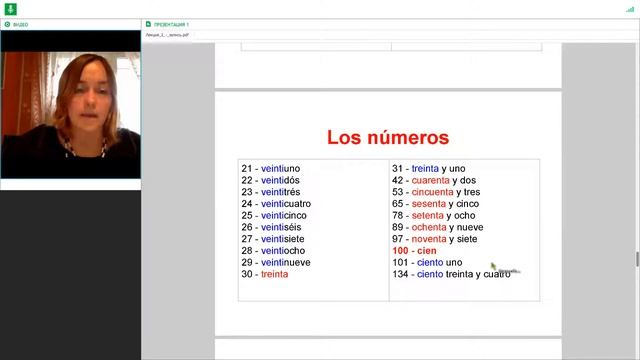Screen dimensions: 640x360
Task: Click the '26 - veintiséis' row
Action: [x=271, y=227]
